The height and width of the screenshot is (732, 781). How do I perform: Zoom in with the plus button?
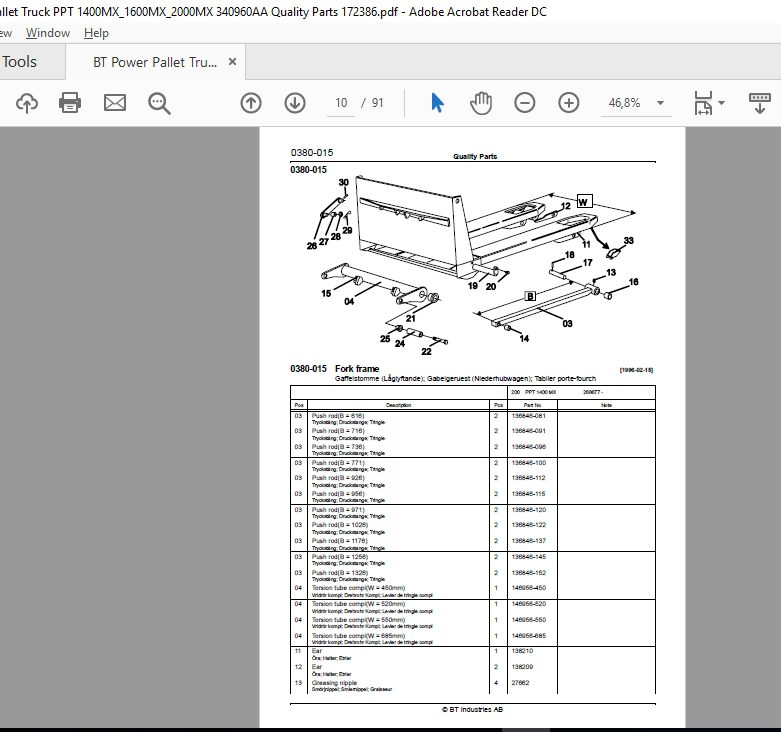[568, 103]
